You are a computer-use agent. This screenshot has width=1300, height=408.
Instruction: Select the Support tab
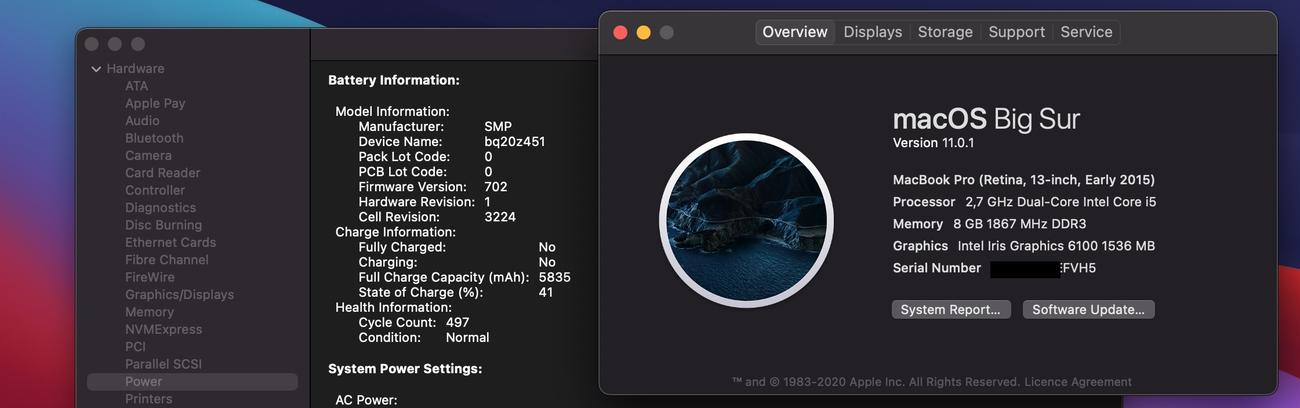(x=1016, y=32)
